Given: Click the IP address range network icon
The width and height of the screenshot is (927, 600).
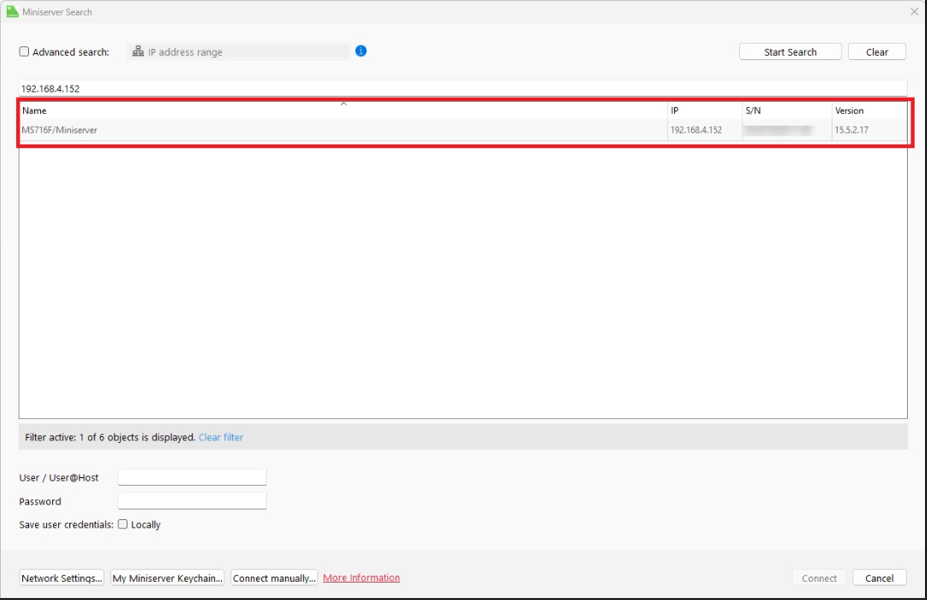Looking at the screenshot, I should pyautogui.click(x=138, y=52).
